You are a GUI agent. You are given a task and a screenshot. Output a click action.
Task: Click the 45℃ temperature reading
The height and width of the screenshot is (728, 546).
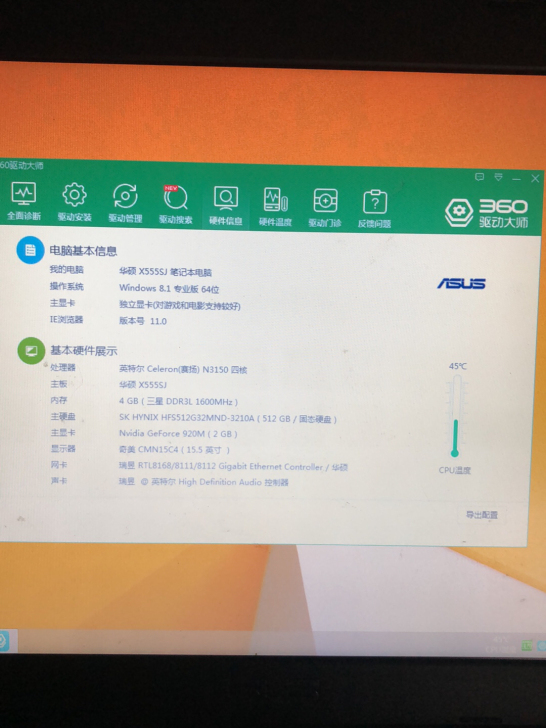point(458,366)
